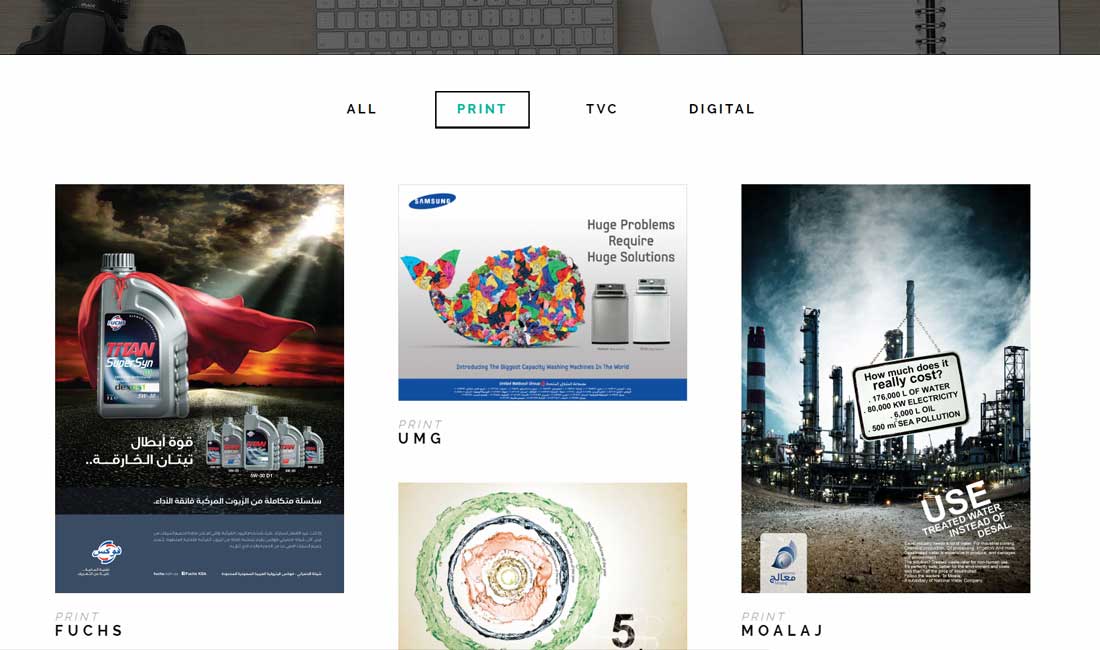Click the 'Huge Problems Require Huge Solutions' headline

click(631, 241)
